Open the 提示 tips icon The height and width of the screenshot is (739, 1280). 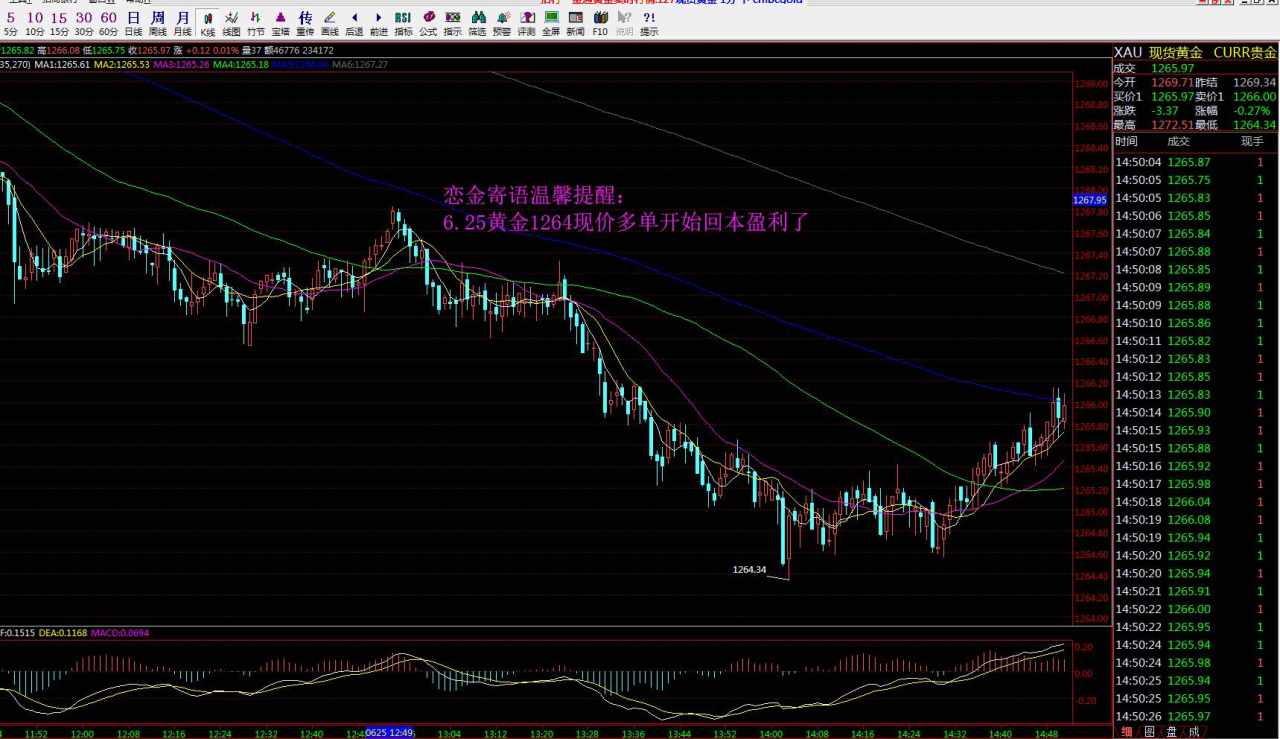pyautogui.click(x=649, y=23)
